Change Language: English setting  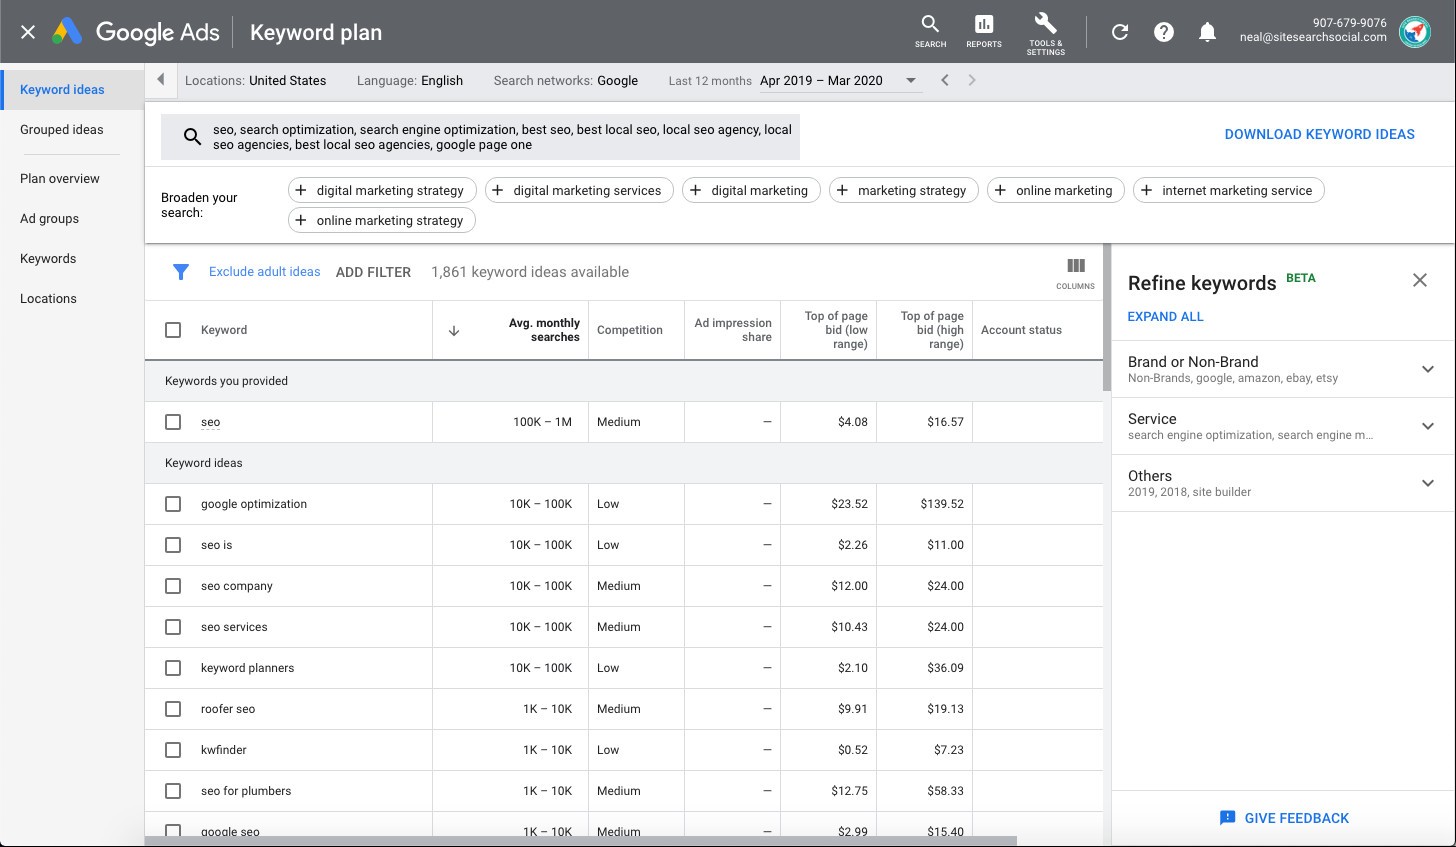tap(410, 81)
